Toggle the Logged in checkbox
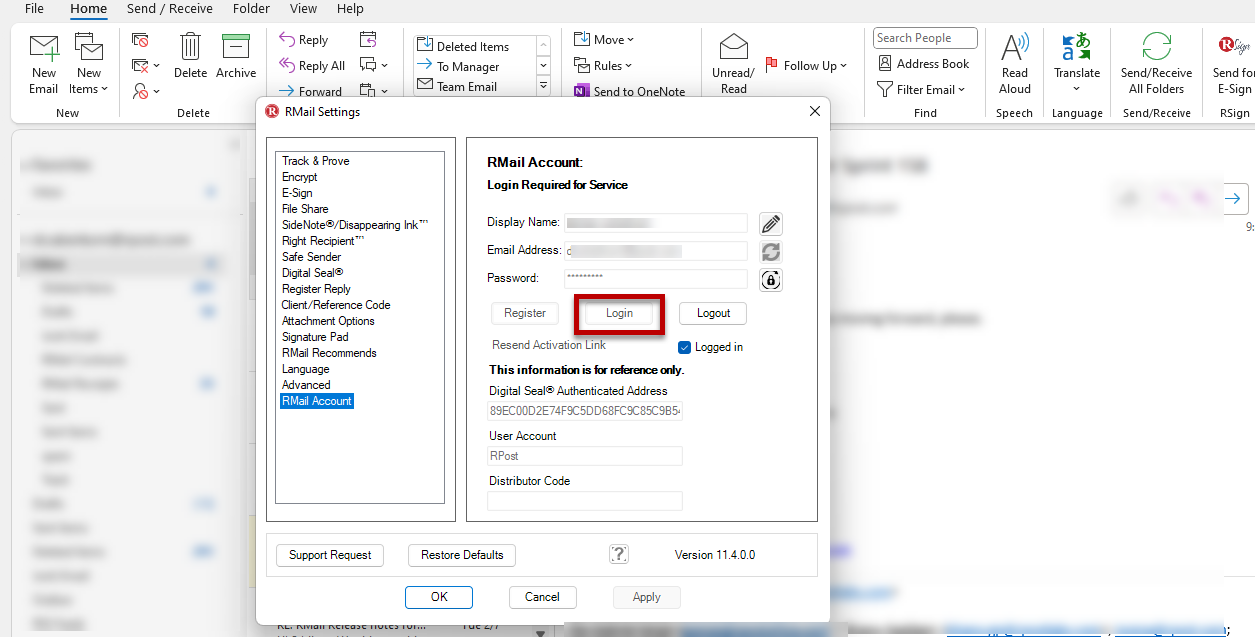 point(684,347)
